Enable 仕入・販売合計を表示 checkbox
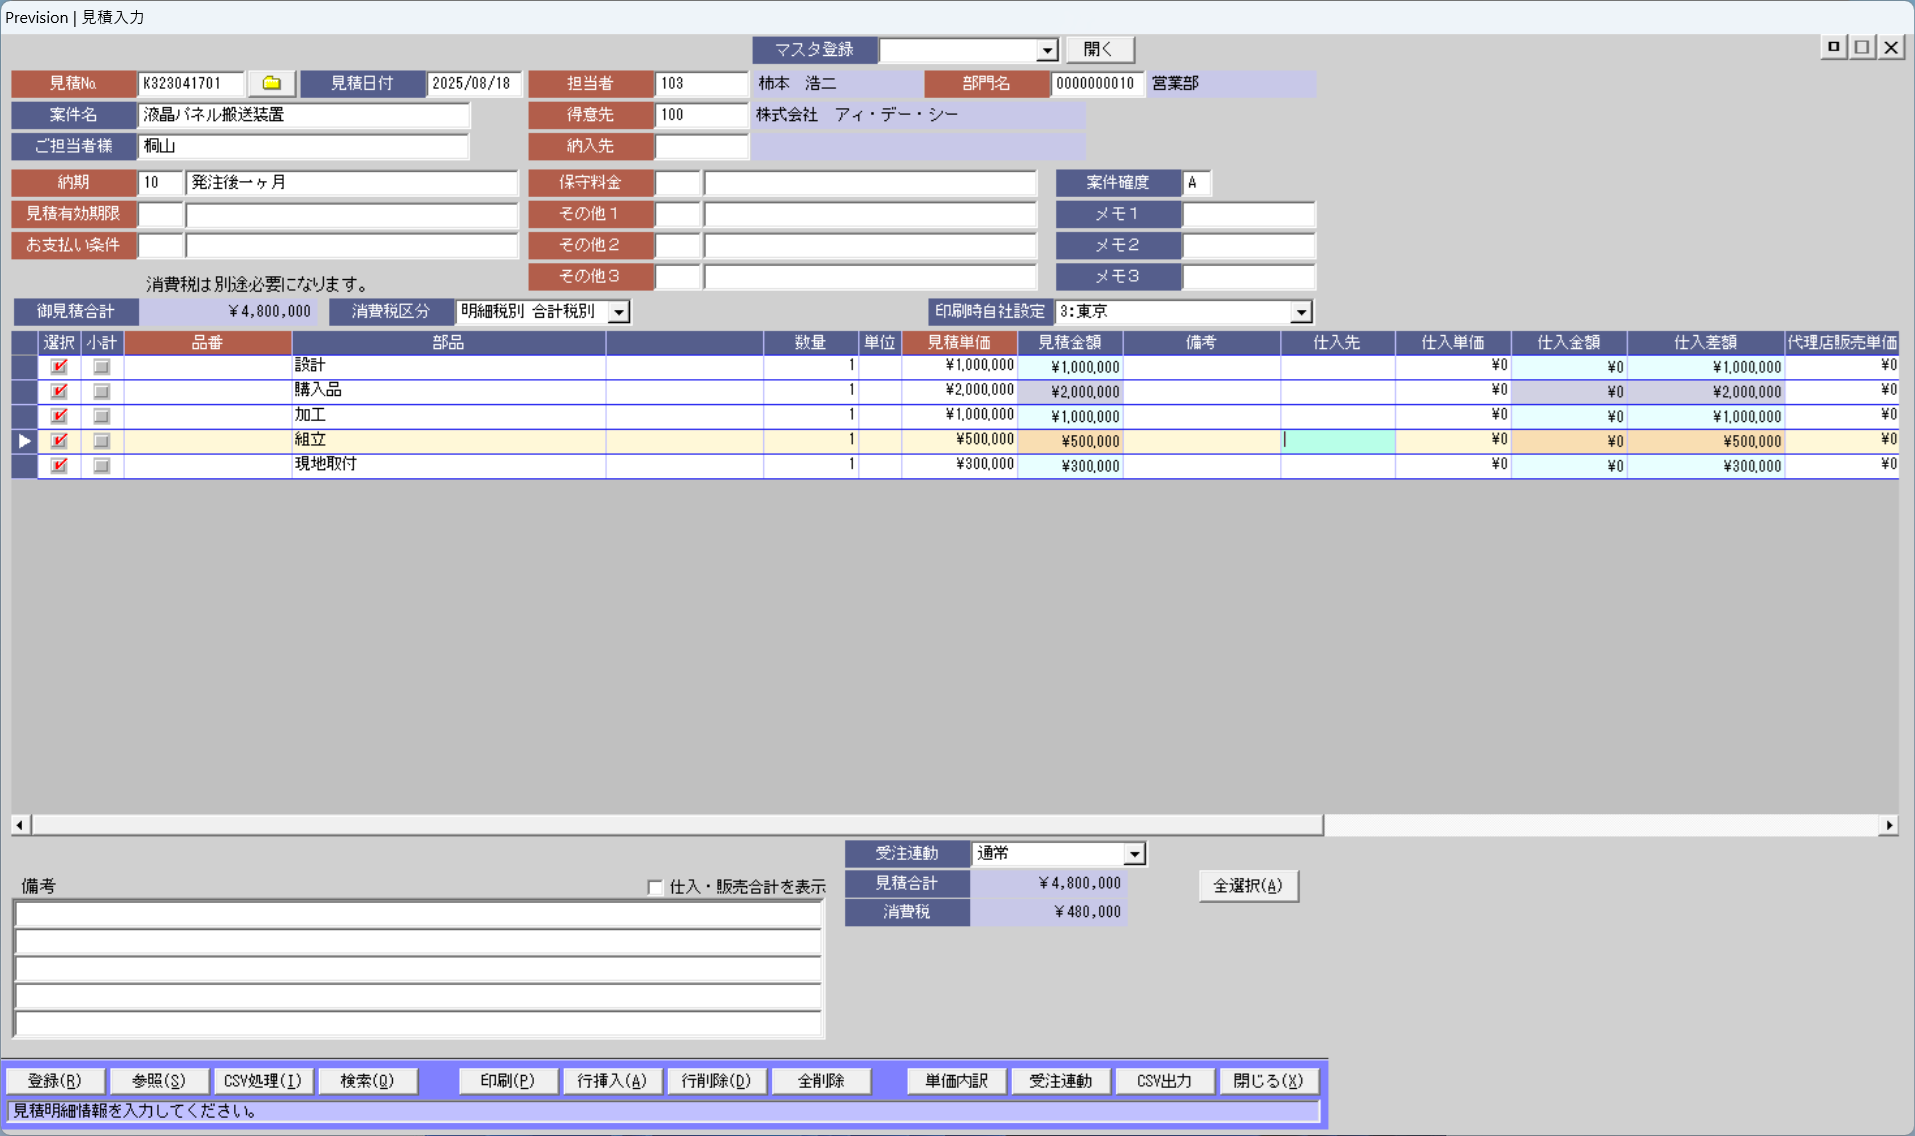The width and height of the screenshot is (1915, 1136). (x=655, y=887)
